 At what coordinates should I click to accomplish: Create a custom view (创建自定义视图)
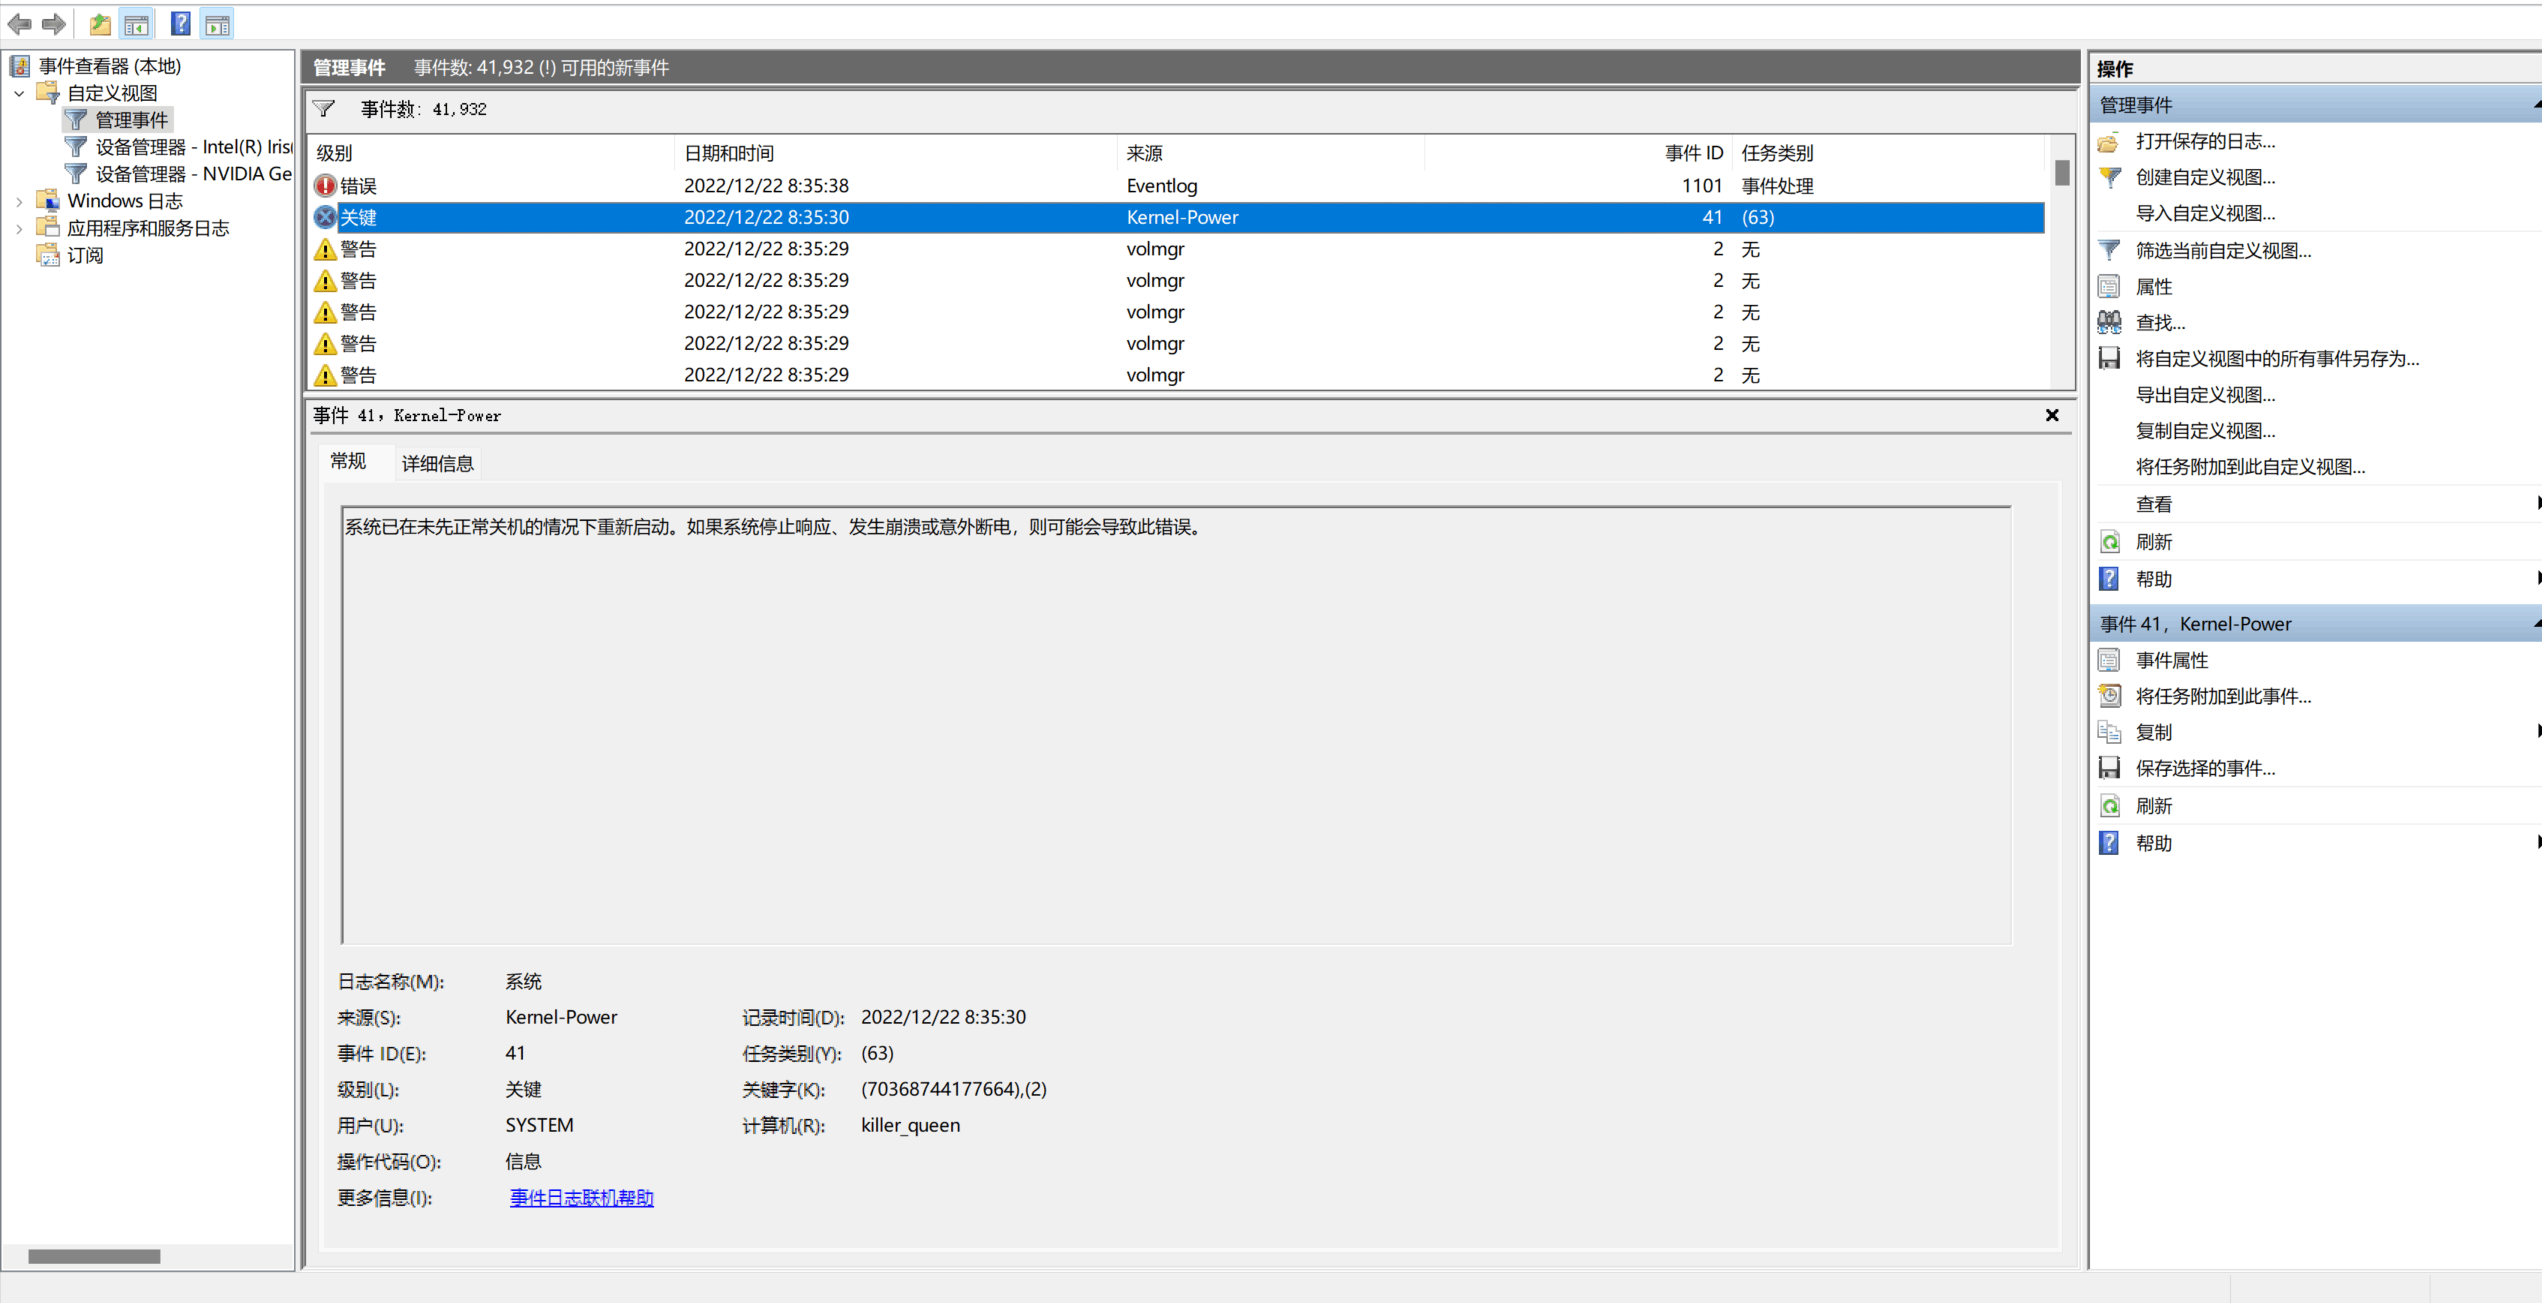(x=2205, y=177)
